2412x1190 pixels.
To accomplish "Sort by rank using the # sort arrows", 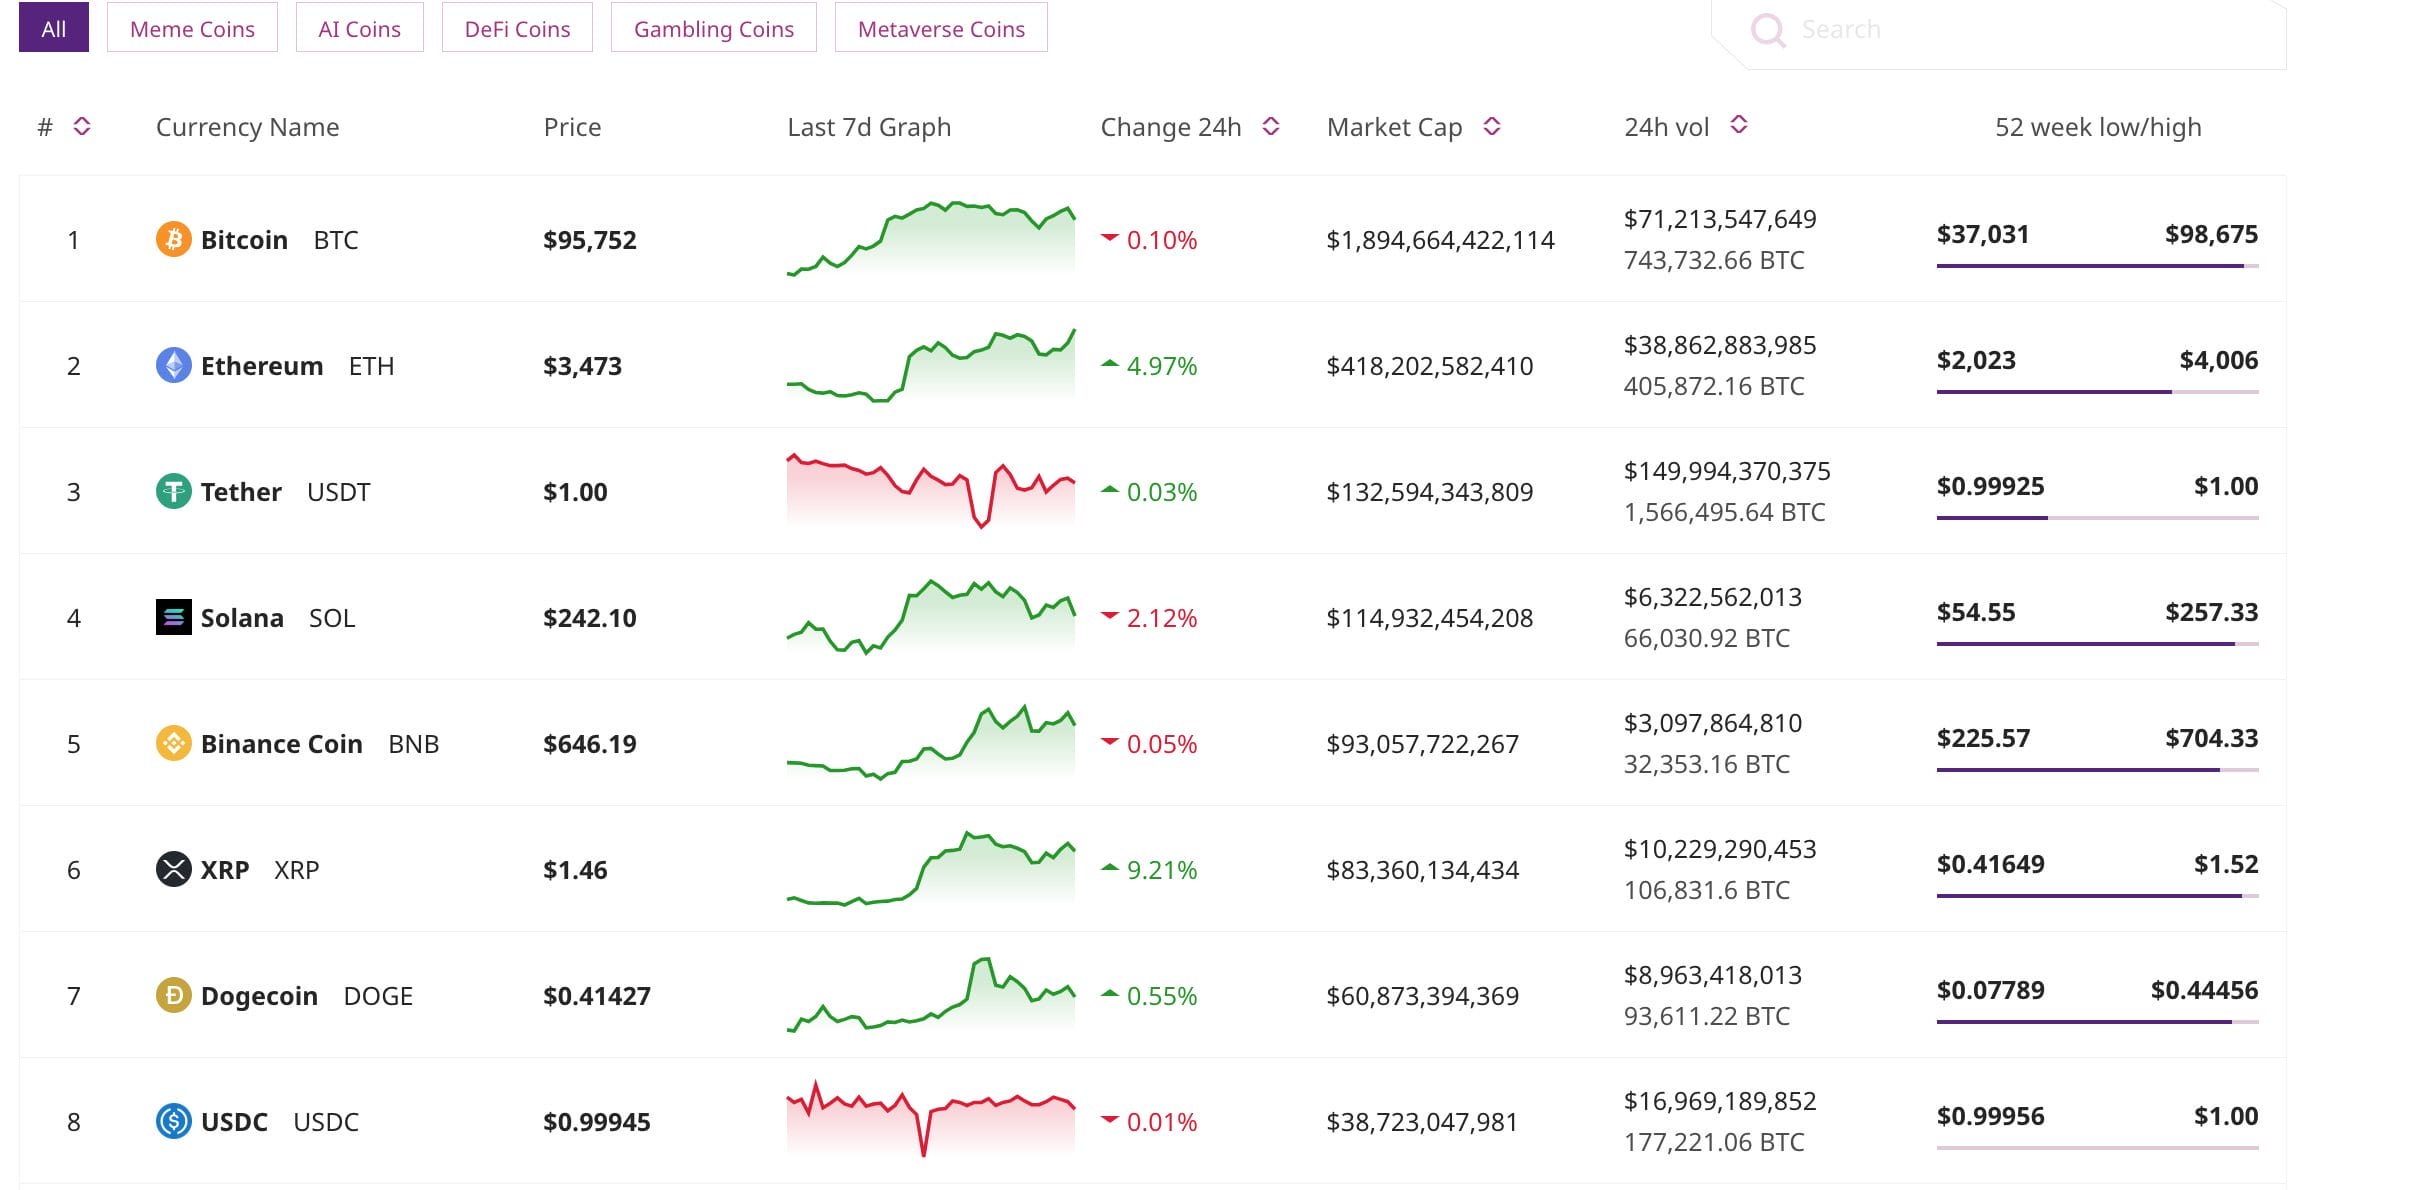I will [82, 126].
